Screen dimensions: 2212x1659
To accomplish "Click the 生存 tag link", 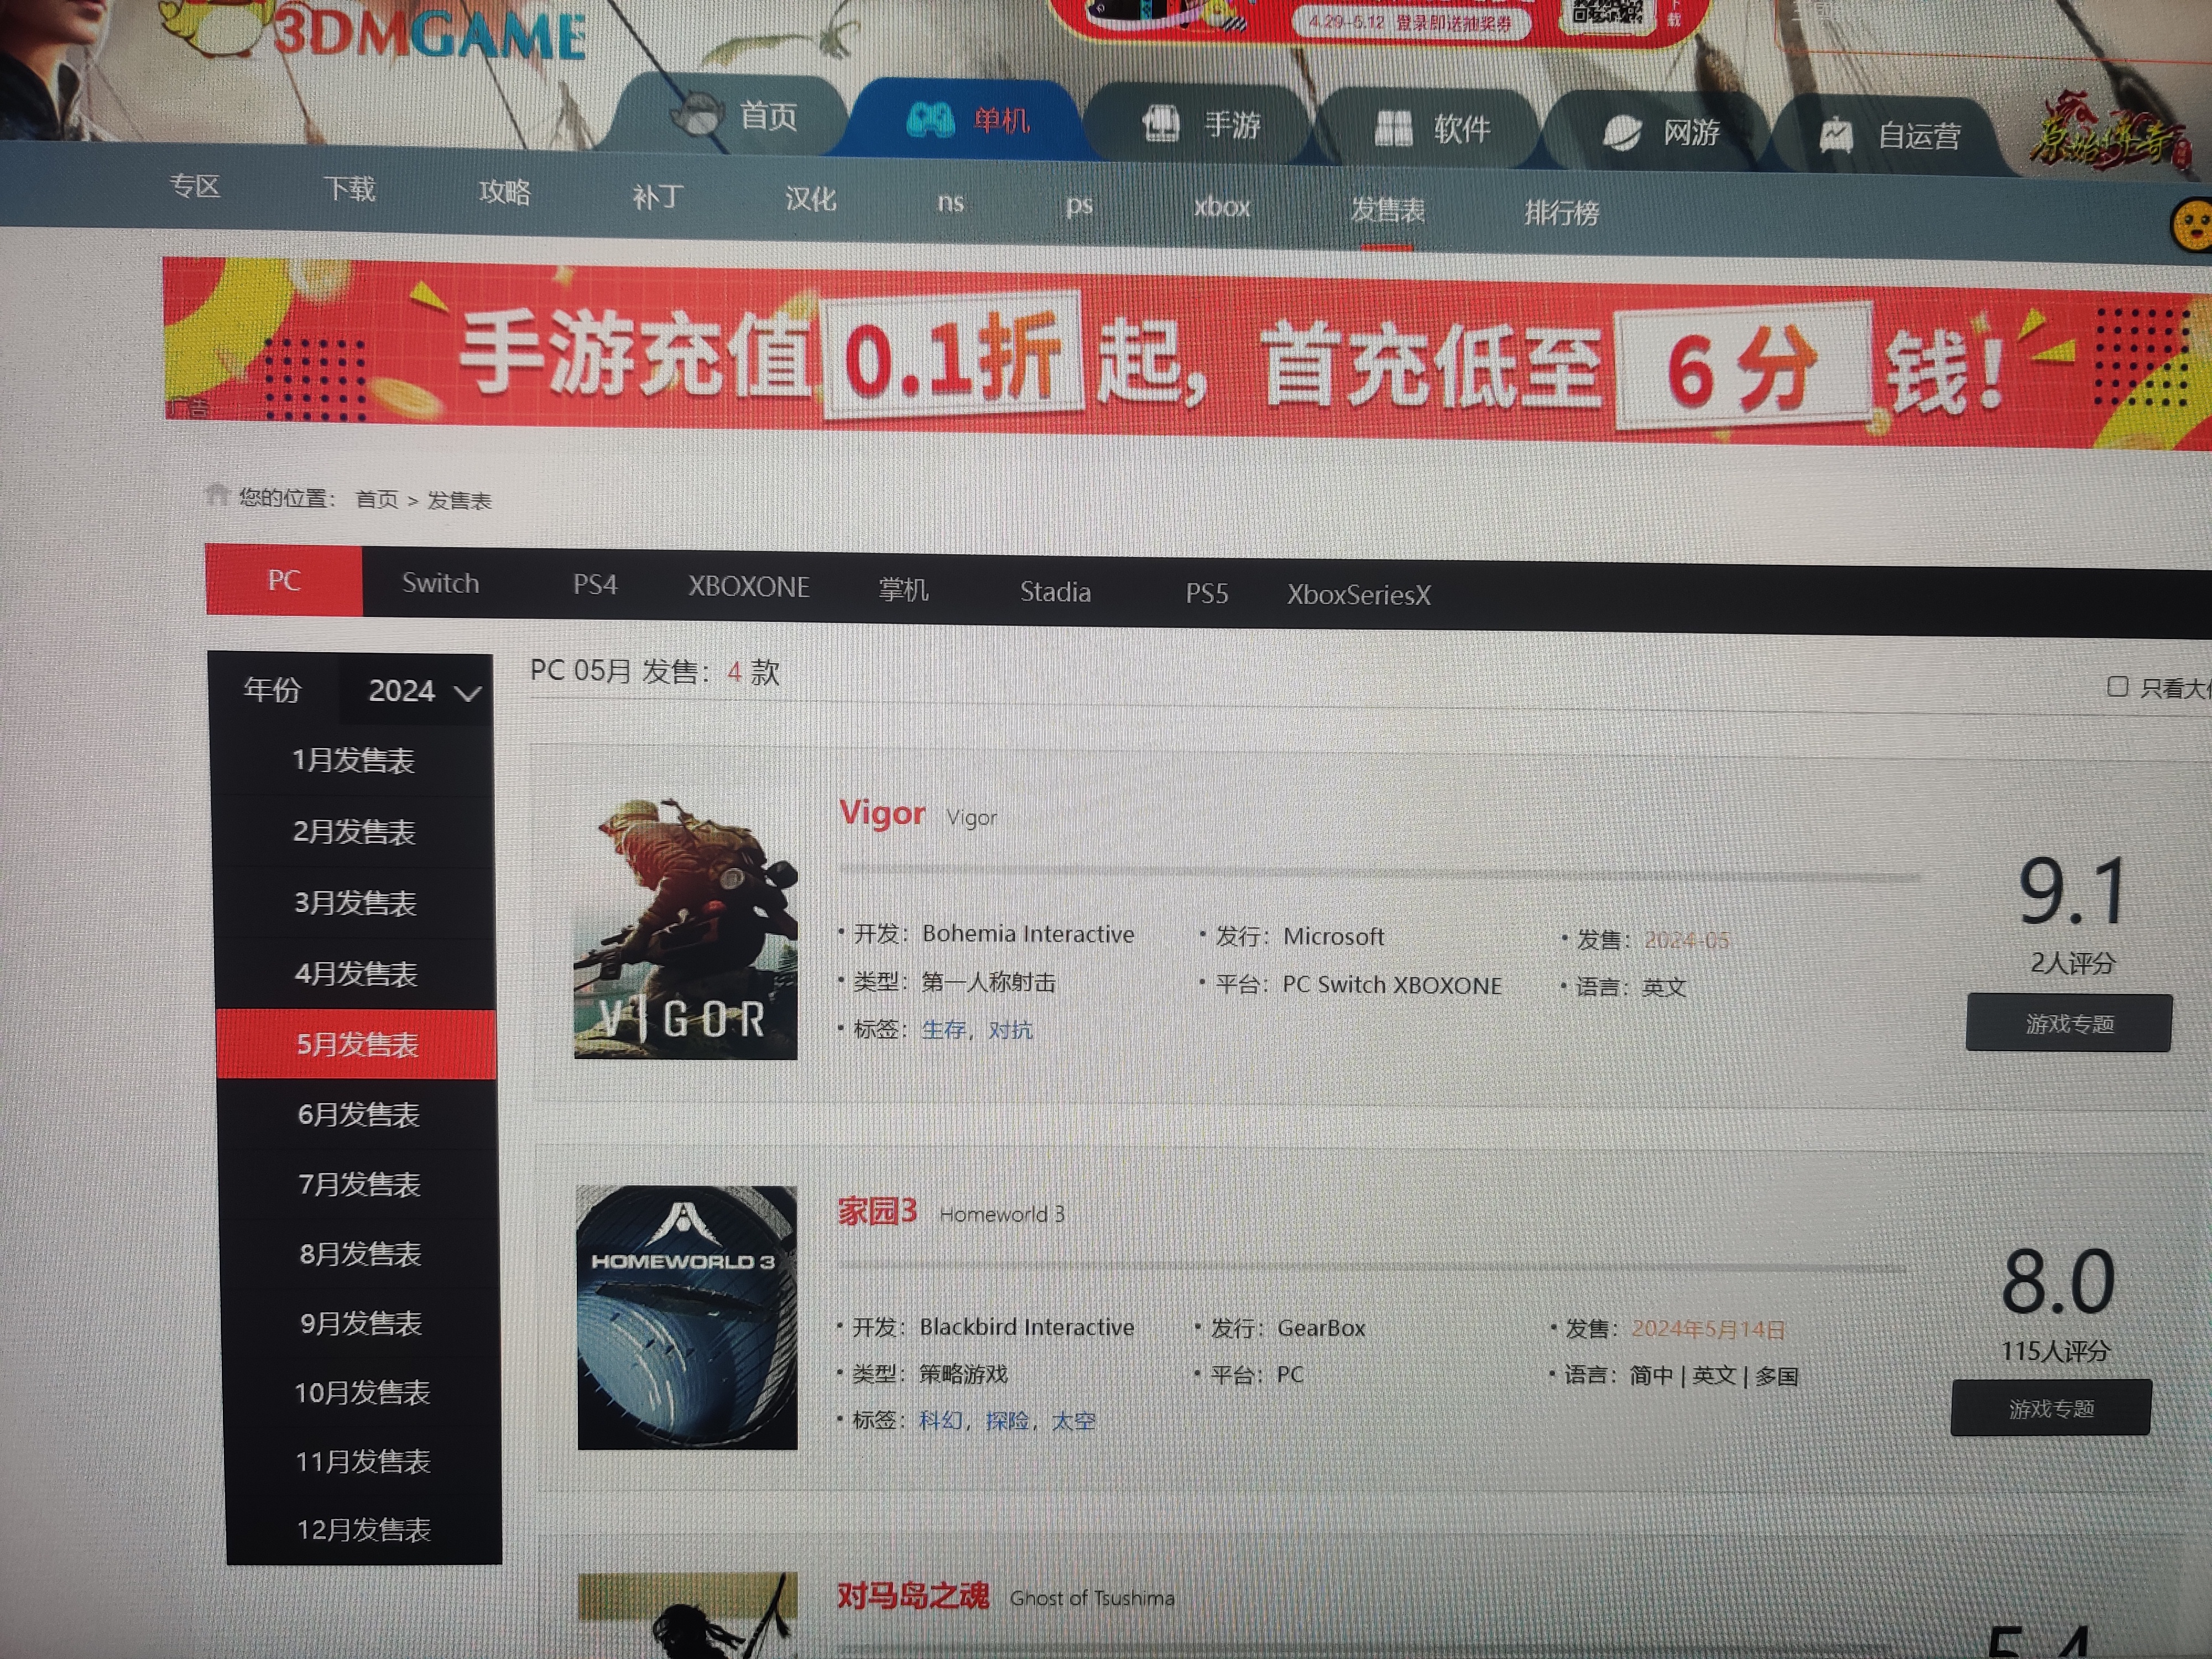I will [943, 1029].
